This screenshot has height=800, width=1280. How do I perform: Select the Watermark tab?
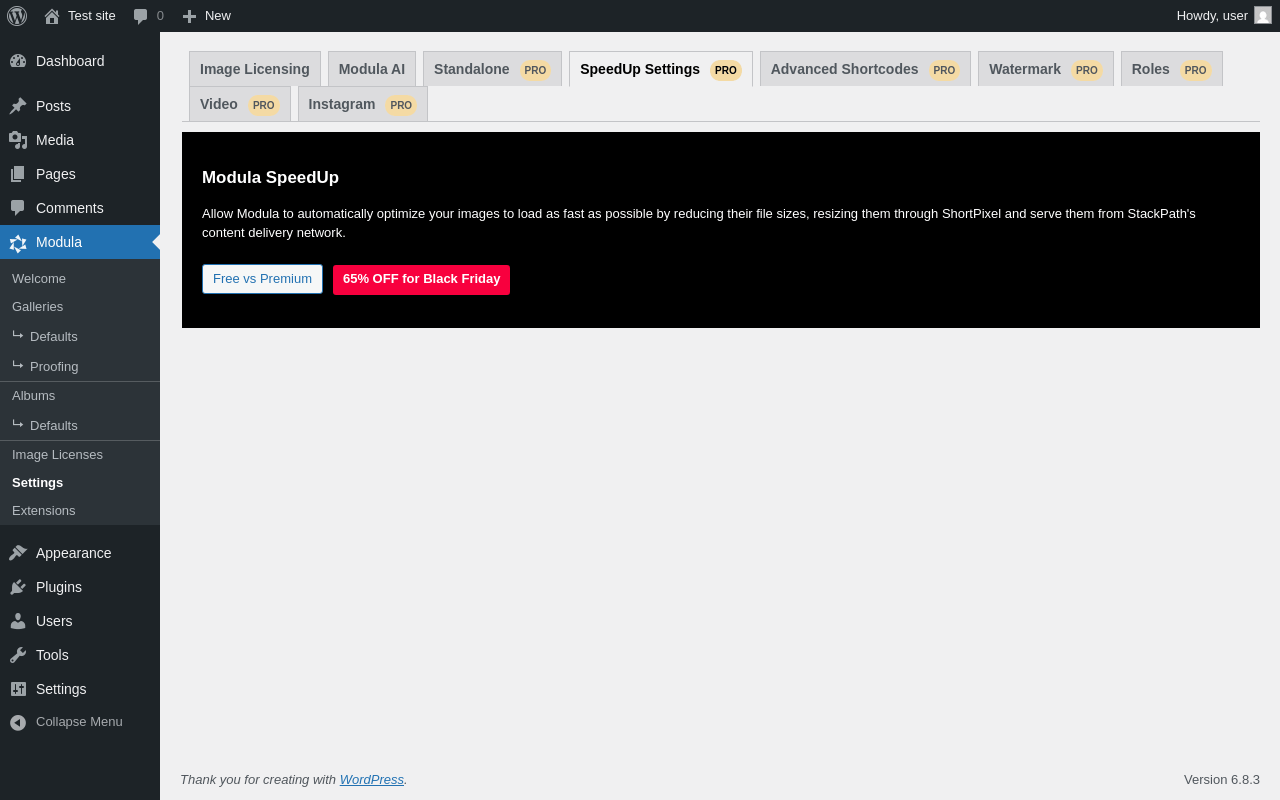click(1046, 69)
